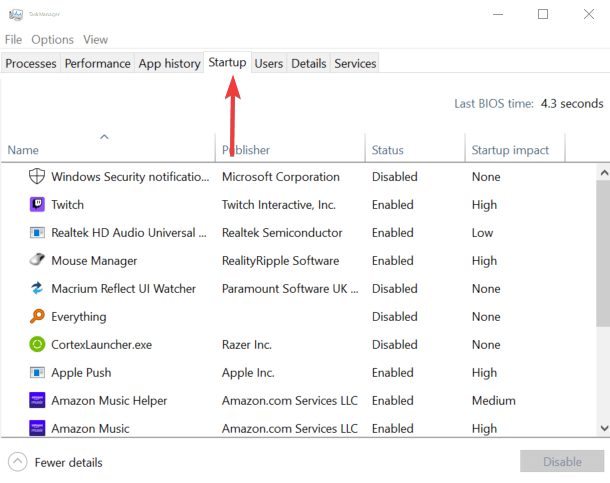
Task: Sort list by Startup impact column
Action: click(515, 147)
